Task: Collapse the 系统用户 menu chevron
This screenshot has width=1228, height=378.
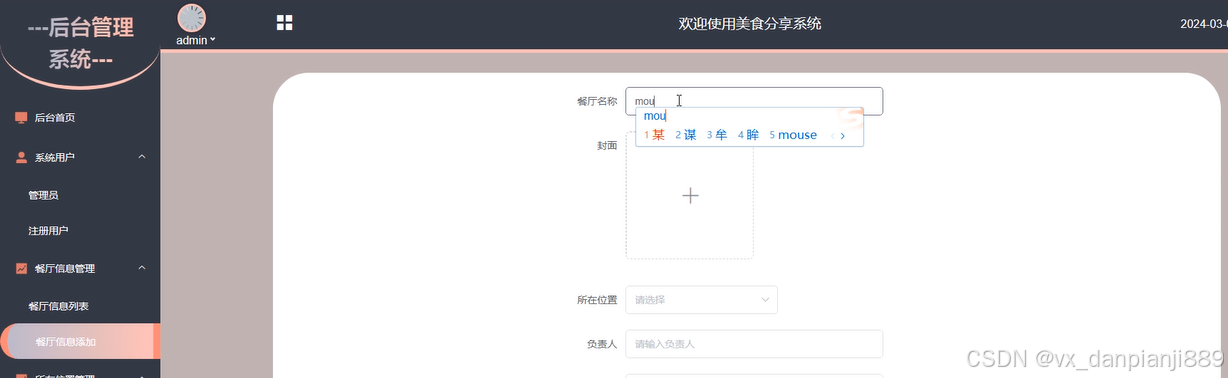Action: [142, 157]
